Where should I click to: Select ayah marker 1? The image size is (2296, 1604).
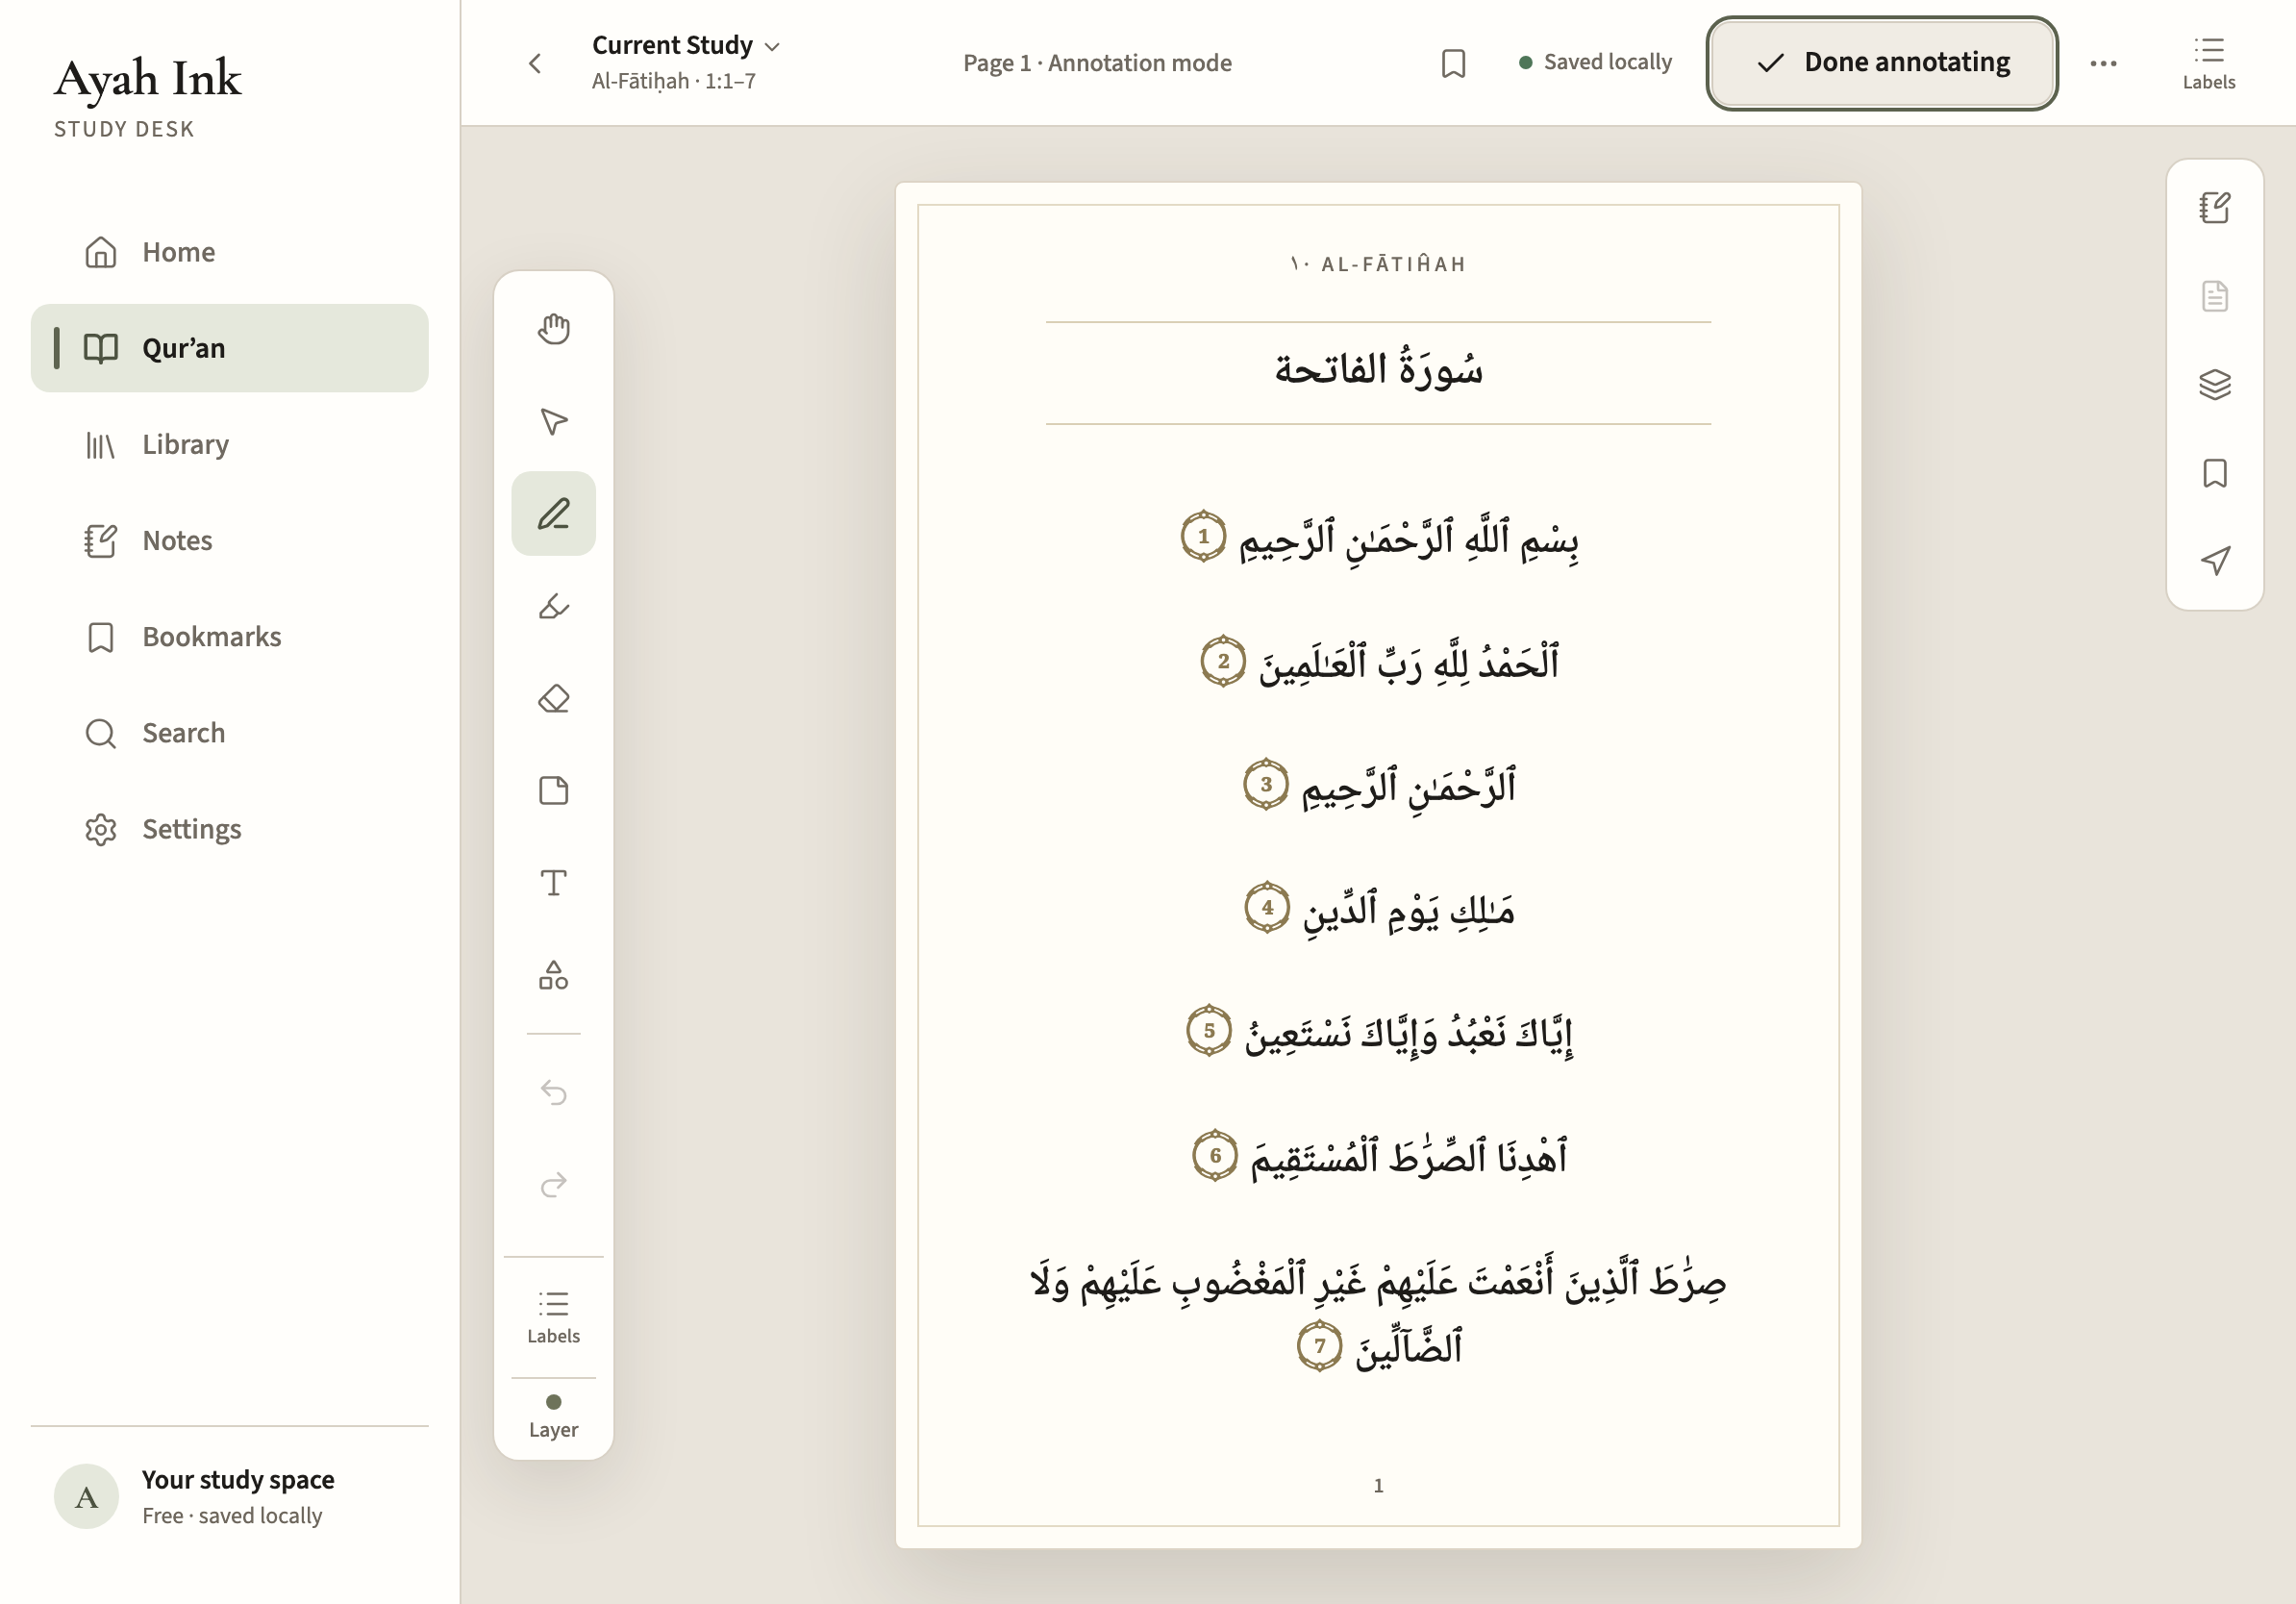click(x=1203, y=536)
